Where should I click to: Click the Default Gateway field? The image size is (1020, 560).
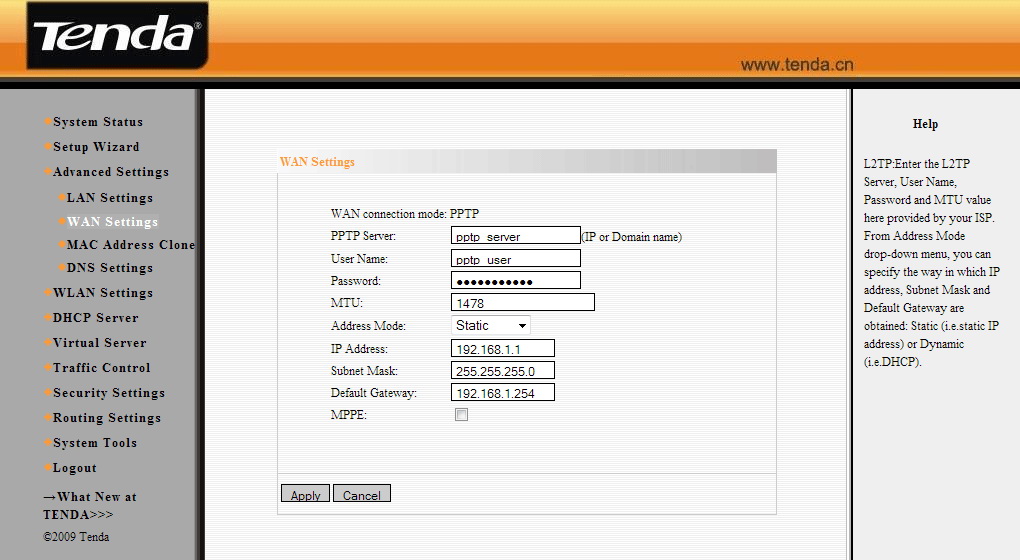tap(502, 393)
